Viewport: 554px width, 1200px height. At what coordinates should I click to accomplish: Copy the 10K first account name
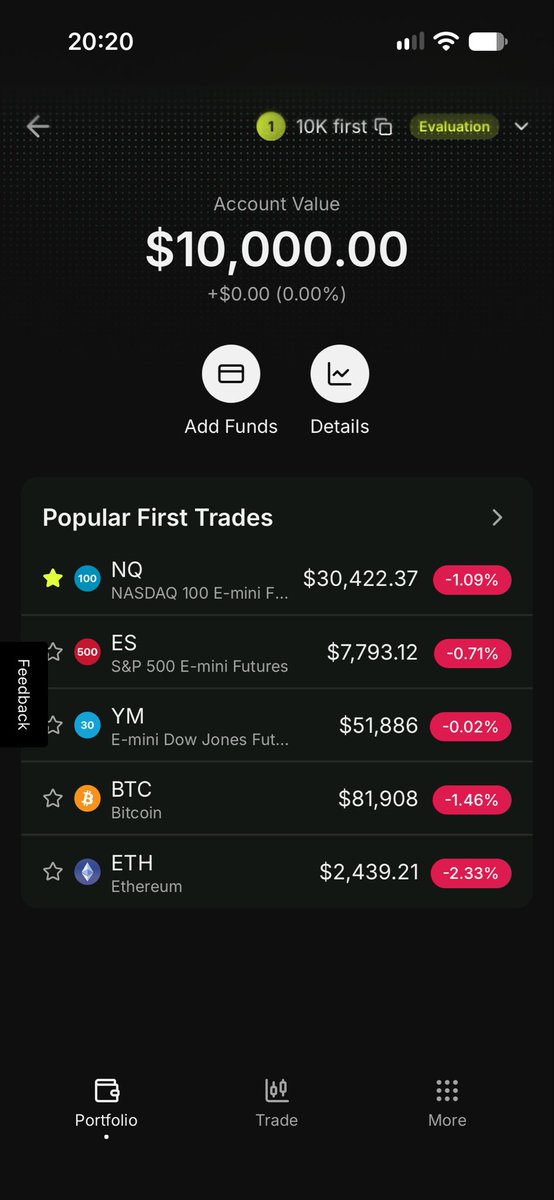click(384, 127)
